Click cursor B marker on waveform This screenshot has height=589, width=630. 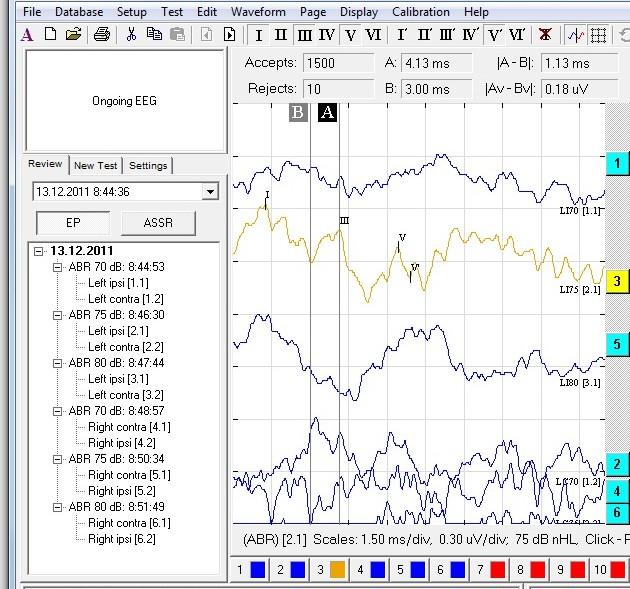point(298,112)
